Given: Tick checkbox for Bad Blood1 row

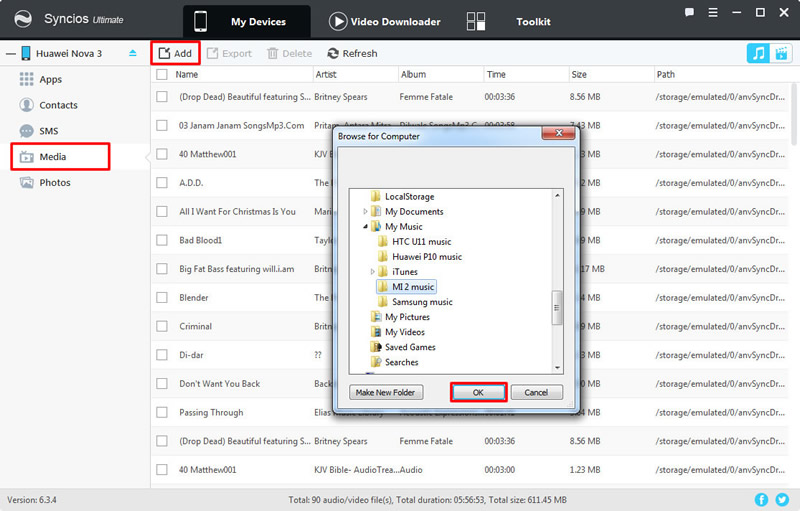Looking at the screenshot, I should 162,240.
